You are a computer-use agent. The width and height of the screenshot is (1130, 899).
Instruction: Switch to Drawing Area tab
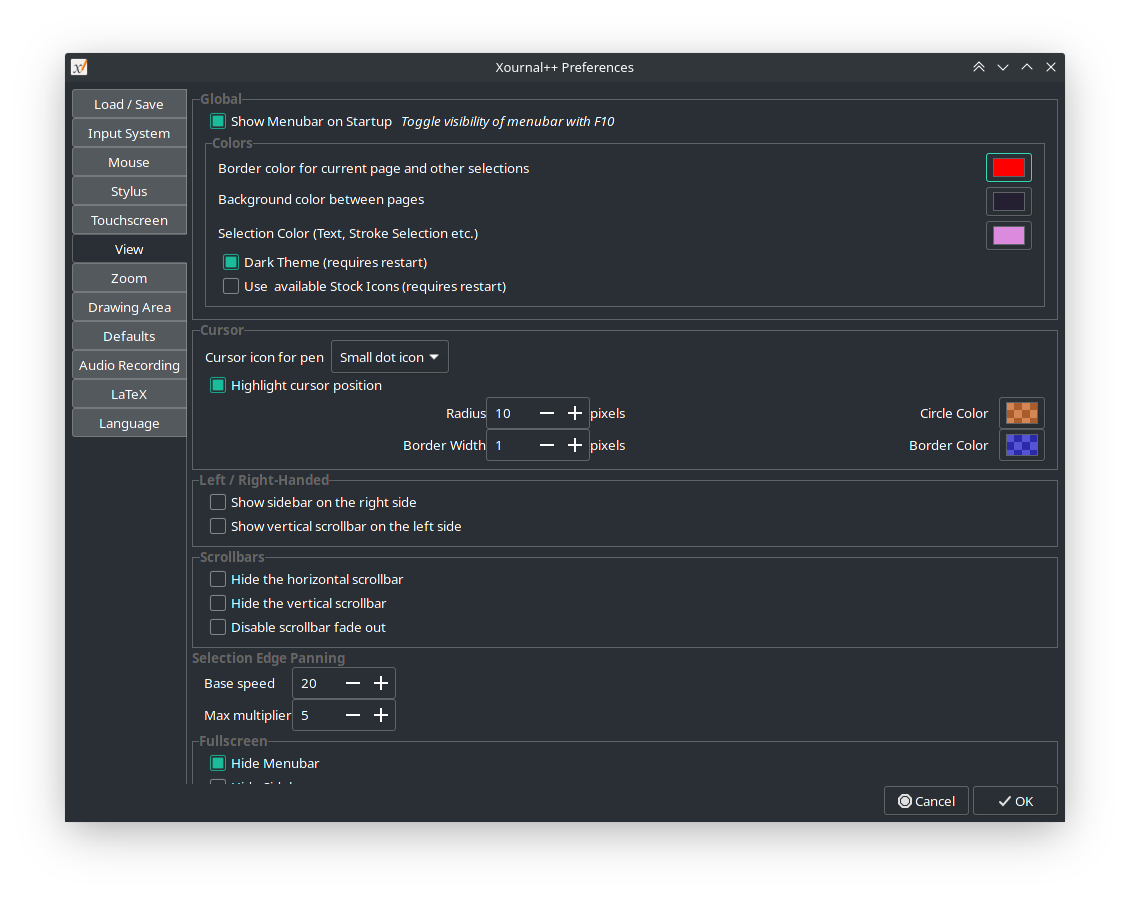pyautogui.click(x=129, y=307)
